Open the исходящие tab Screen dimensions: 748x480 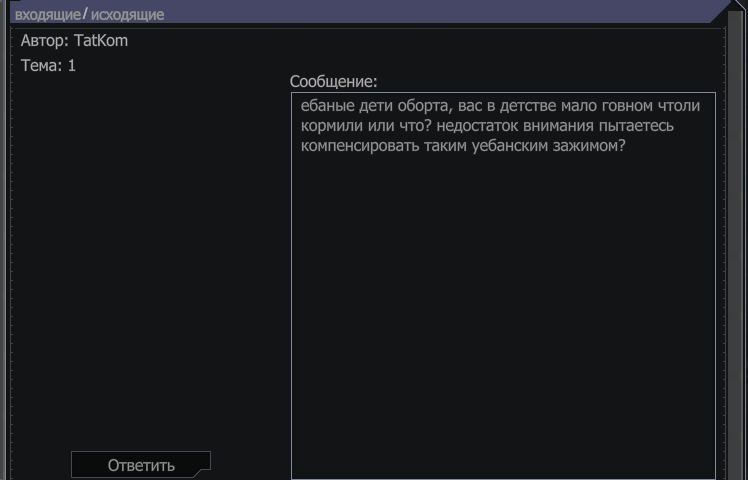pos(127,15)
